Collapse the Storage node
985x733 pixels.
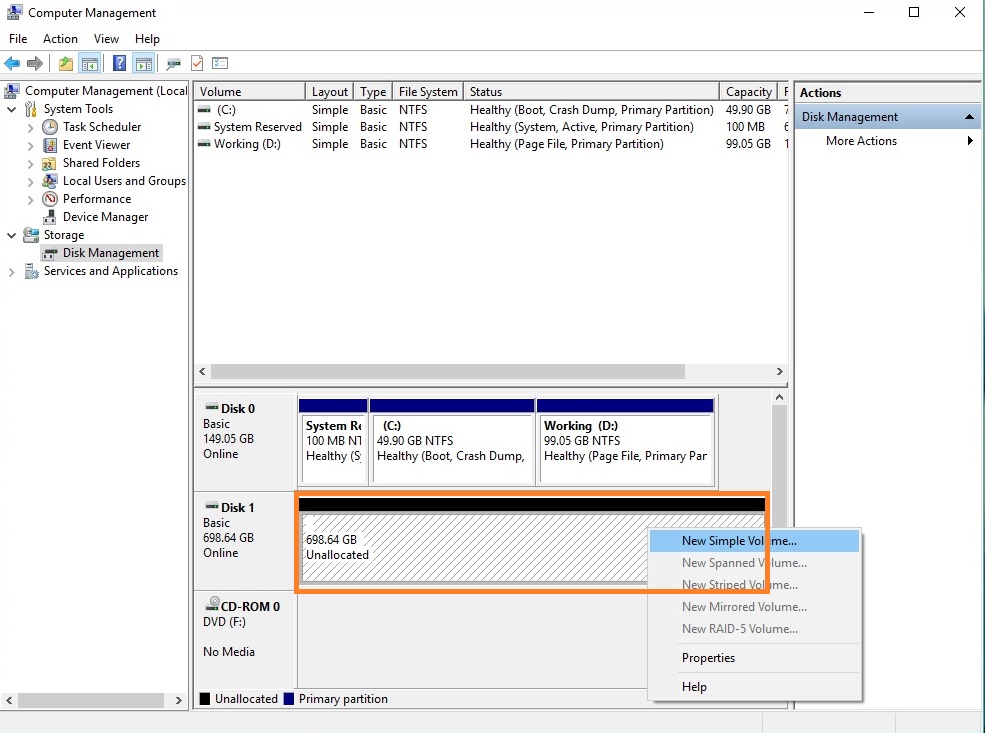click(x=11, y=236)
